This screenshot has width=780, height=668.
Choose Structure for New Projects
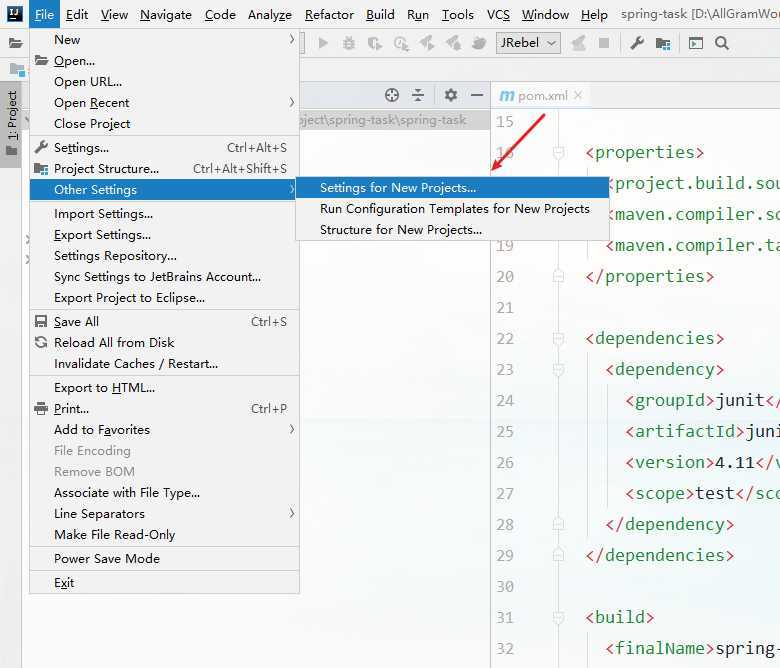[x=400, y=230]
